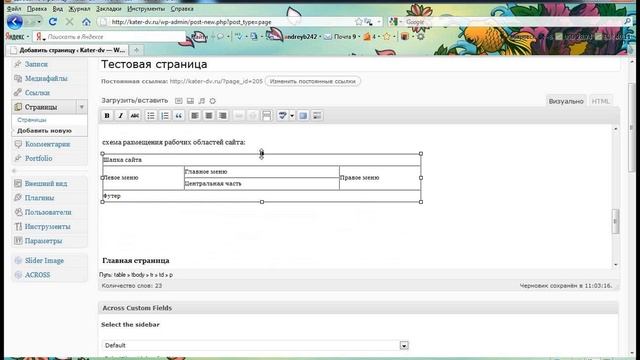Click Изменить постоянные ссылки button
This screenshot has width=640, height=360.
tap(313, 81)
